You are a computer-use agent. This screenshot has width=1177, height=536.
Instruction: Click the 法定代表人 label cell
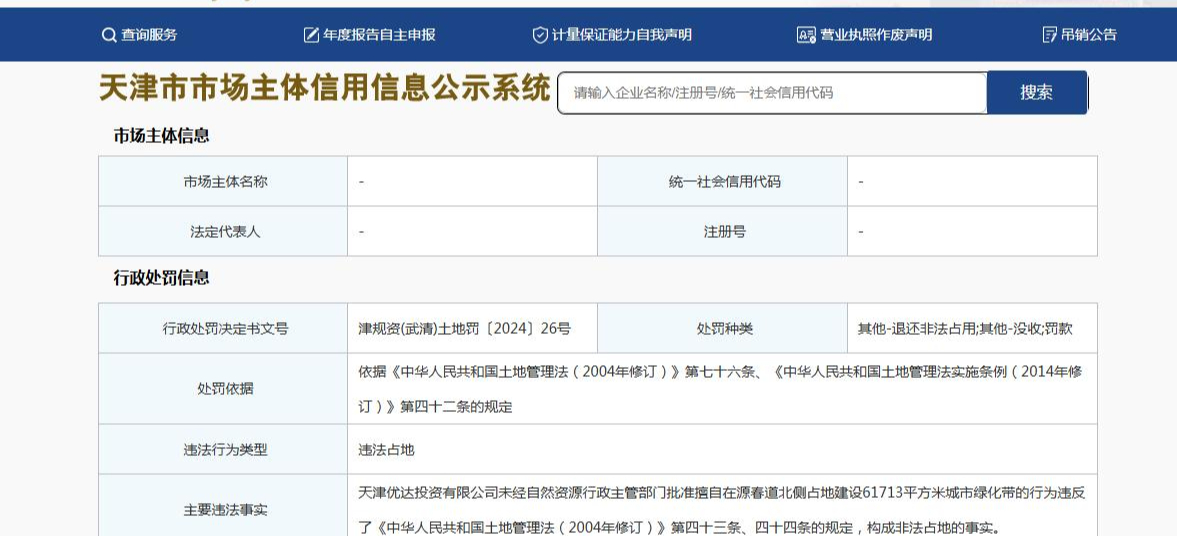pyautogui.click(x=223, y=232)
